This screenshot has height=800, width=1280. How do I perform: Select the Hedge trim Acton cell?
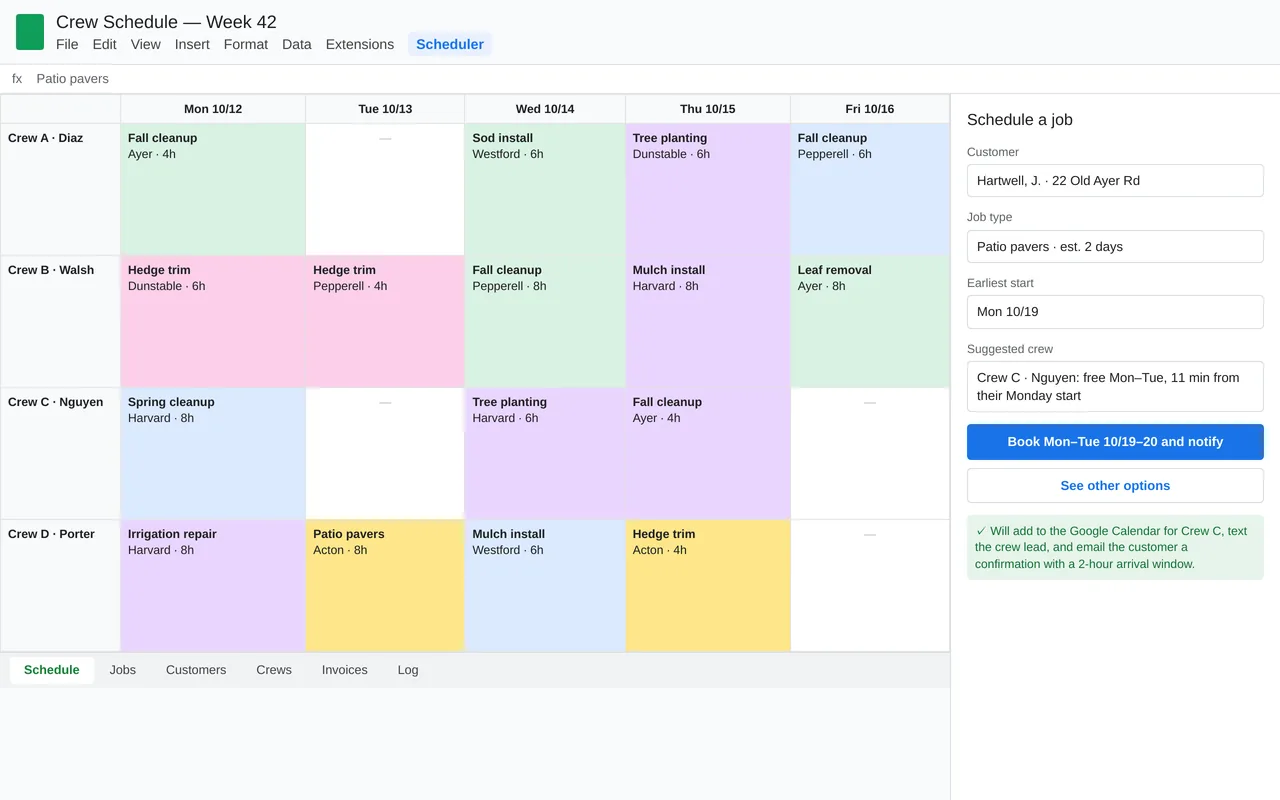(x=708, y=586)
